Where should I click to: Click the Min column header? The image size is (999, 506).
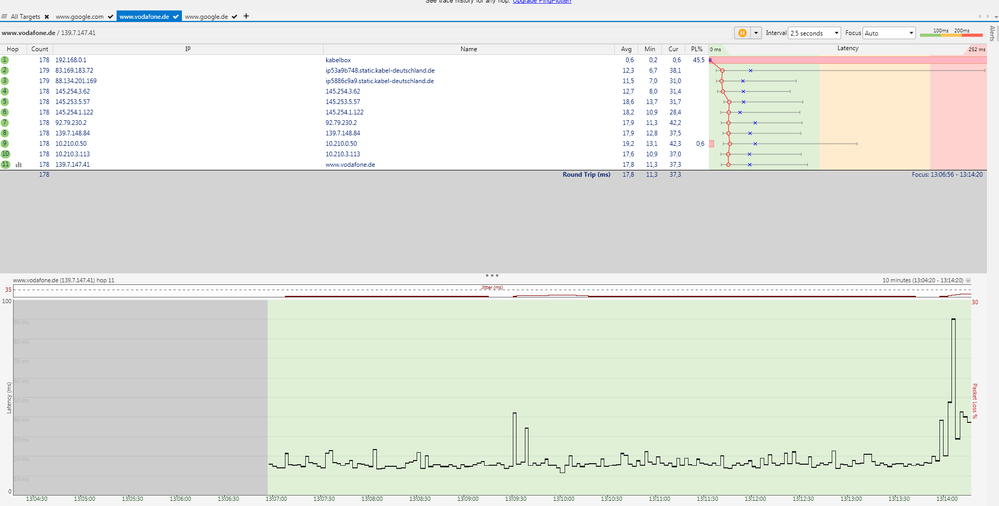[649, 49]
